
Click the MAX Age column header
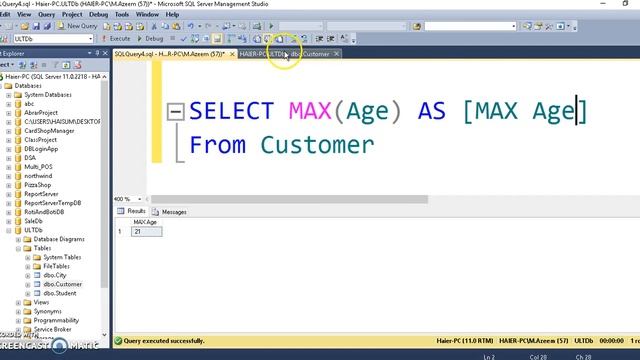[x=145, y=222]
